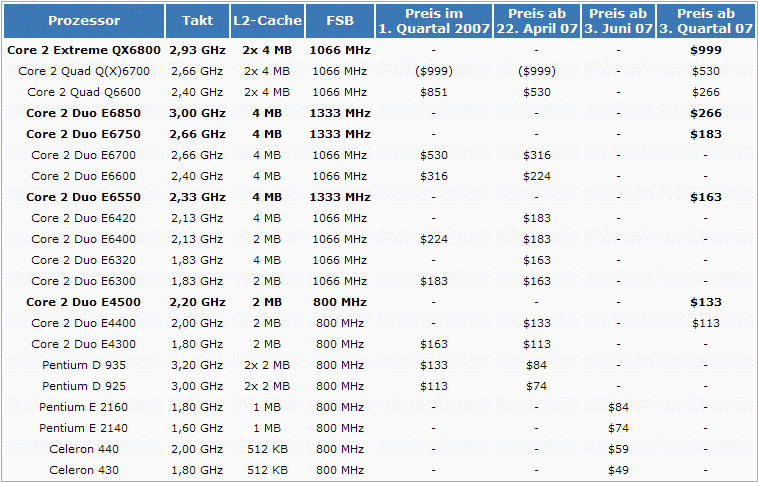
Task: Click the ($999) first-quarter price for Q(X)6700
Action: pyautogui.click(x=434, y=71)
